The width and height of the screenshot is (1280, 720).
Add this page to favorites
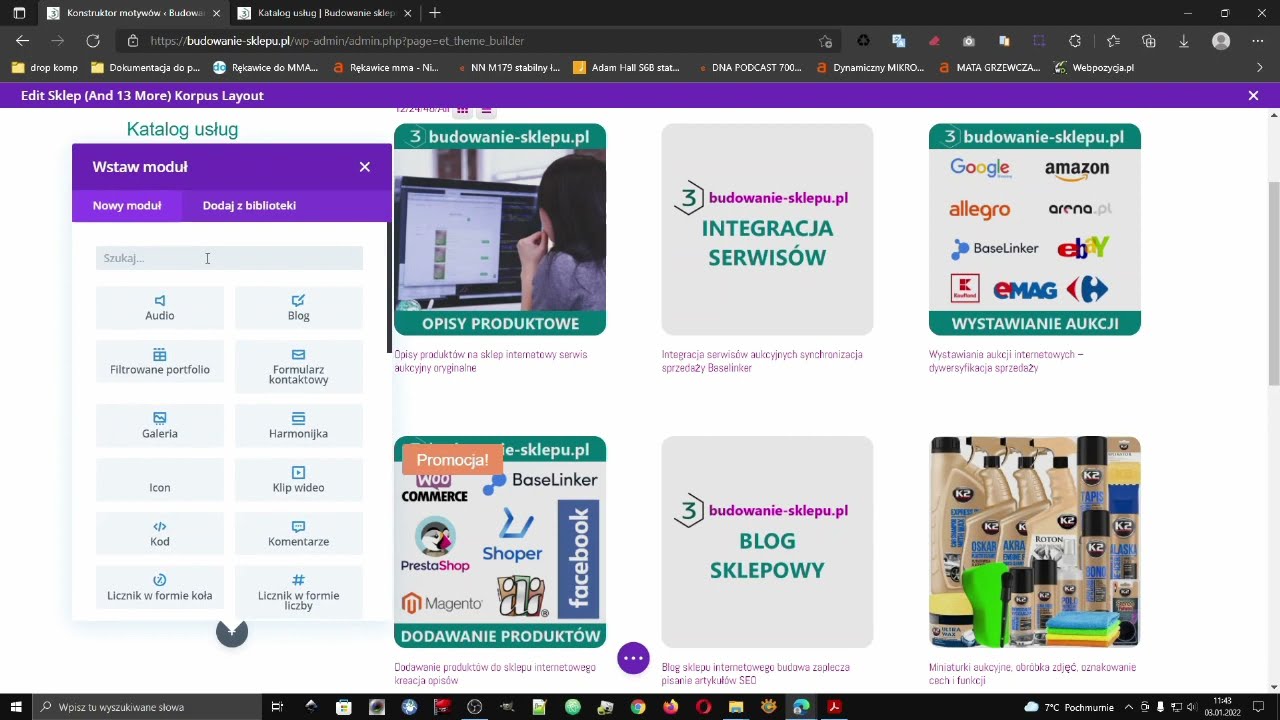pyautogui.click(x=825, y=41)
